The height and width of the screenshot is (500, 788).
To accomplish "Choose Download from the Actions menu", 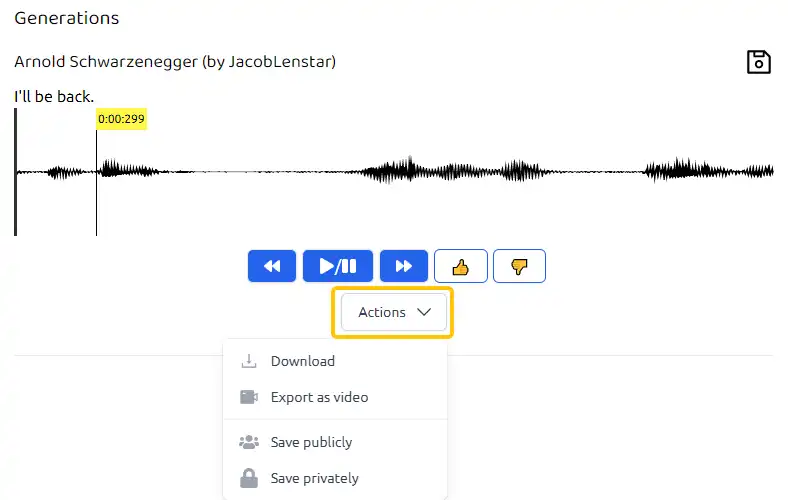I will [335, 361].
